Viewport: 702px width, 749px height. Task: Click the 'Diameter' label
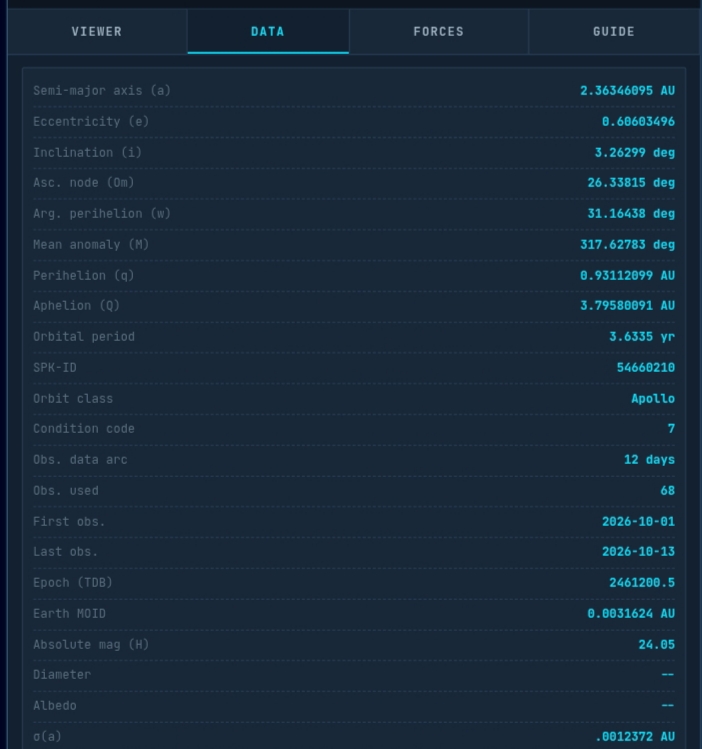pyautogui.click(x=62, y=675)
